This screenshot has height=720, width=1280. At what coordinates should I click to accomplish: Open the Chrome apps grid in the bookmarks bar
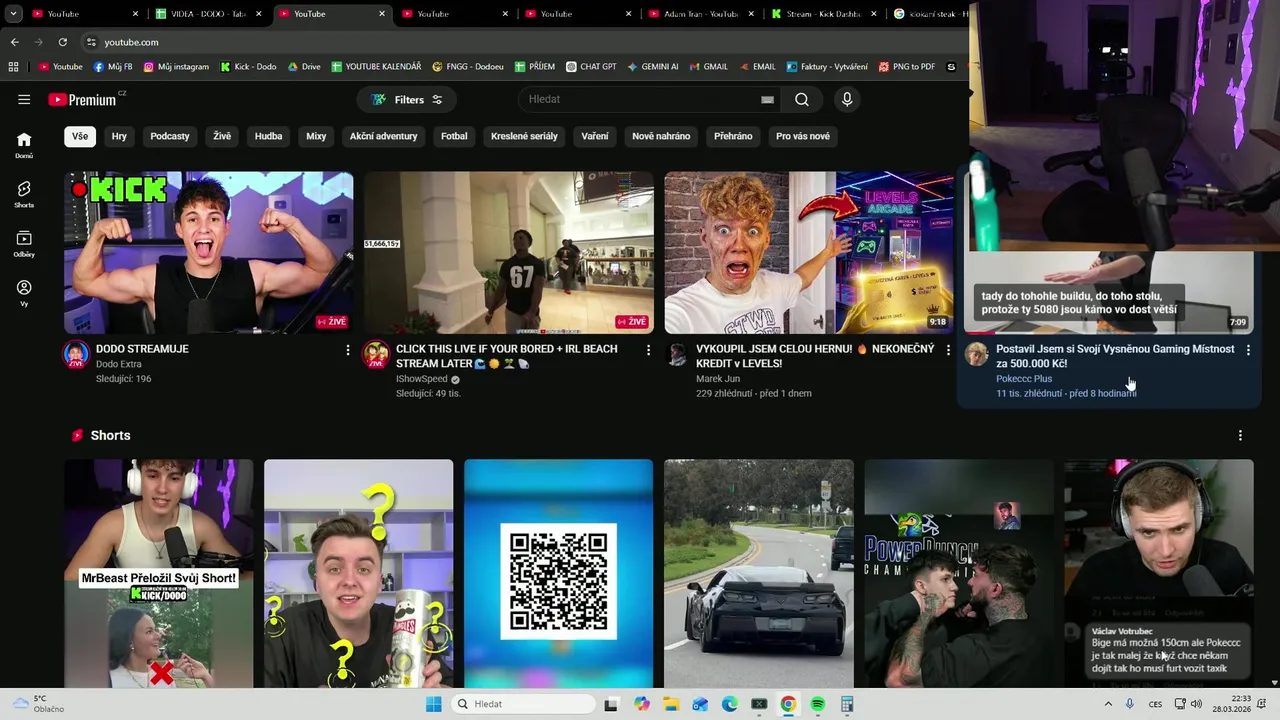(13, 67)
